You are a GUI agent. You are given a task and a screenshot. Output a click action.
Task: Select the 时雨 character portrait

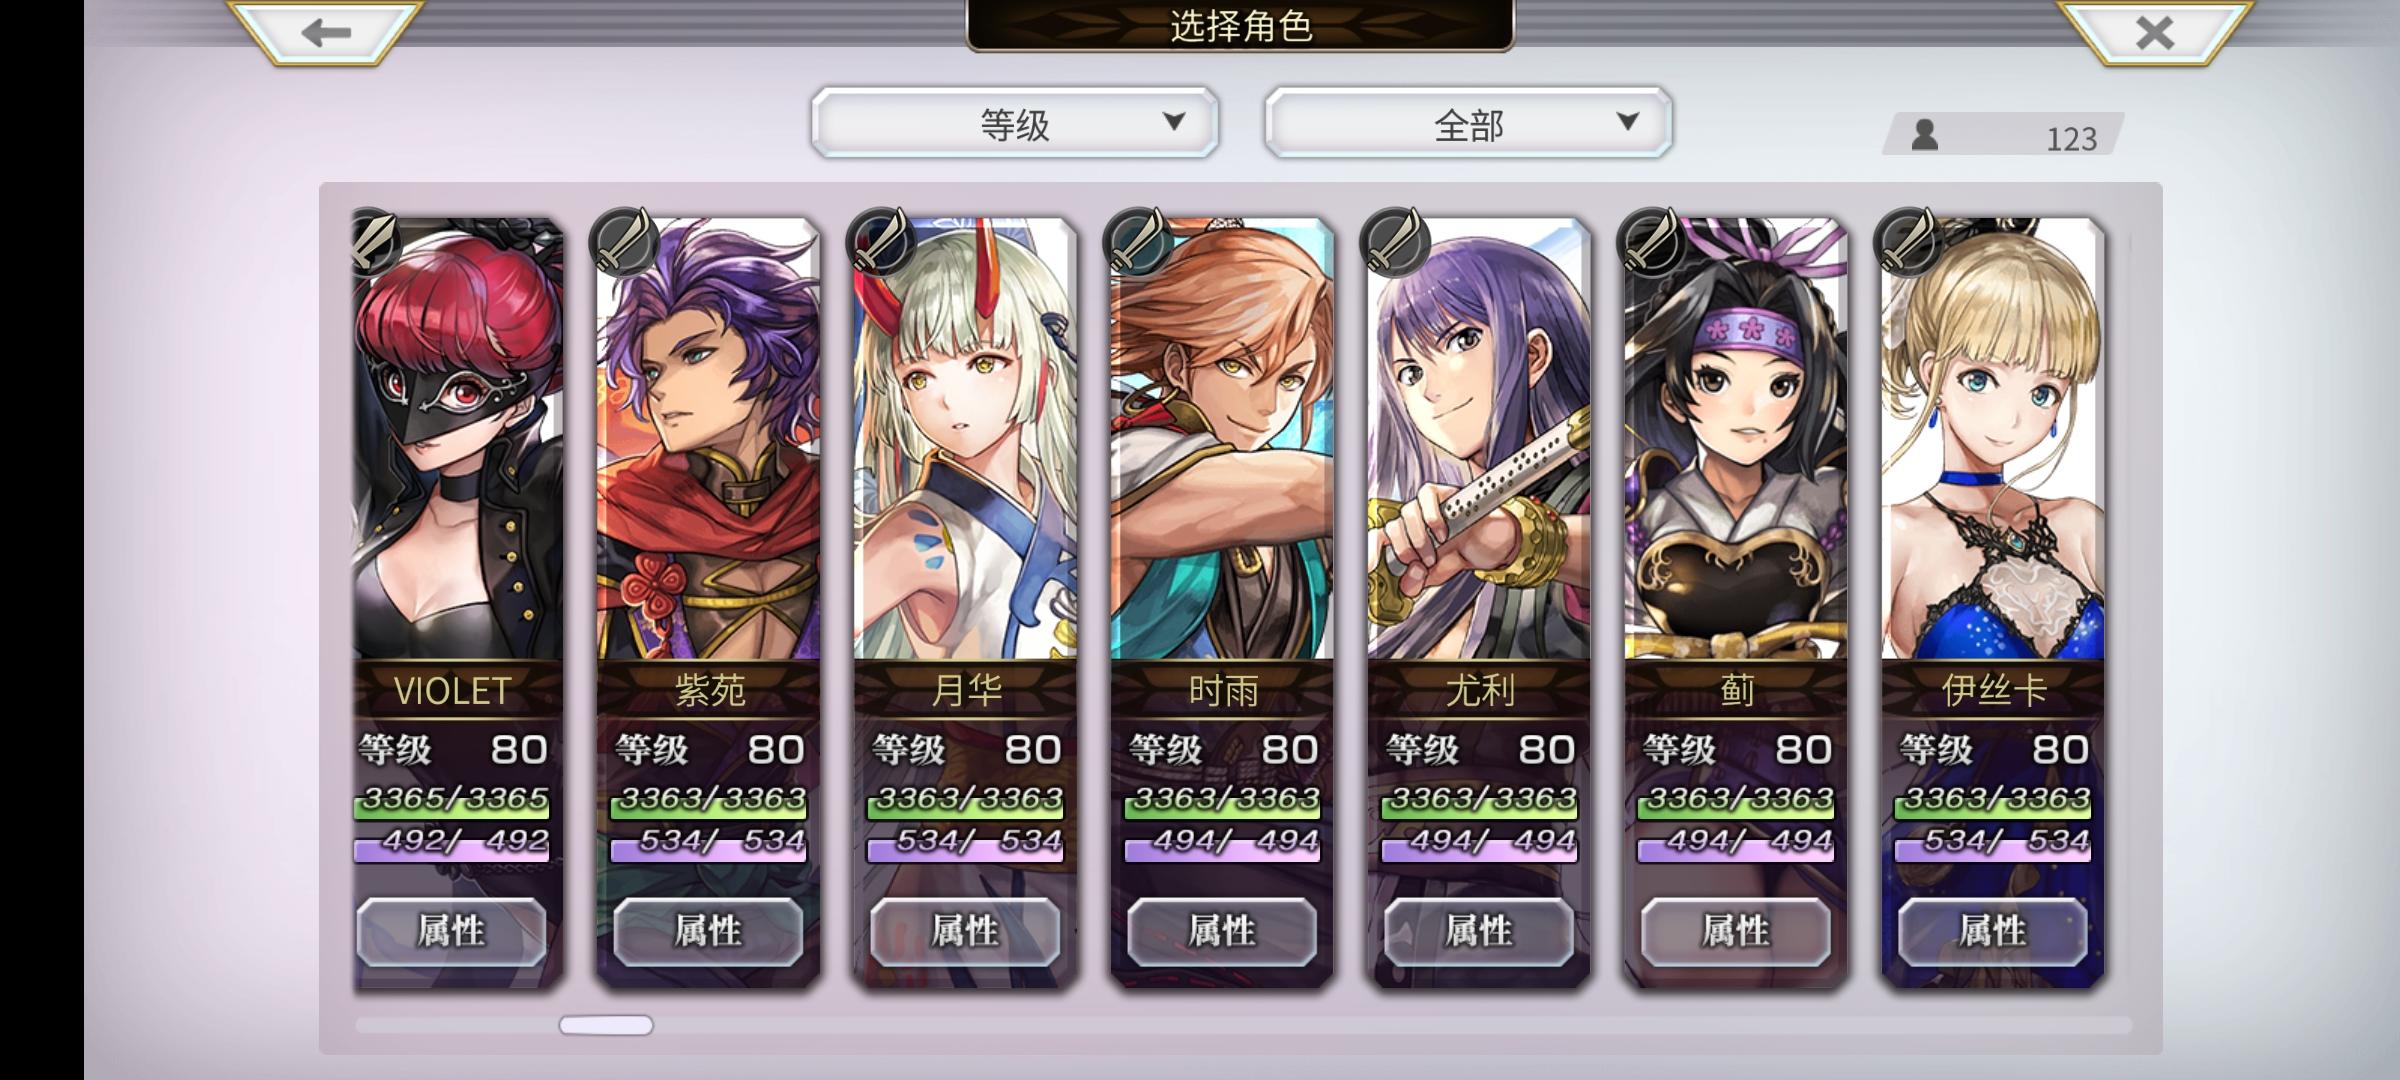[x=1222, y=440]
